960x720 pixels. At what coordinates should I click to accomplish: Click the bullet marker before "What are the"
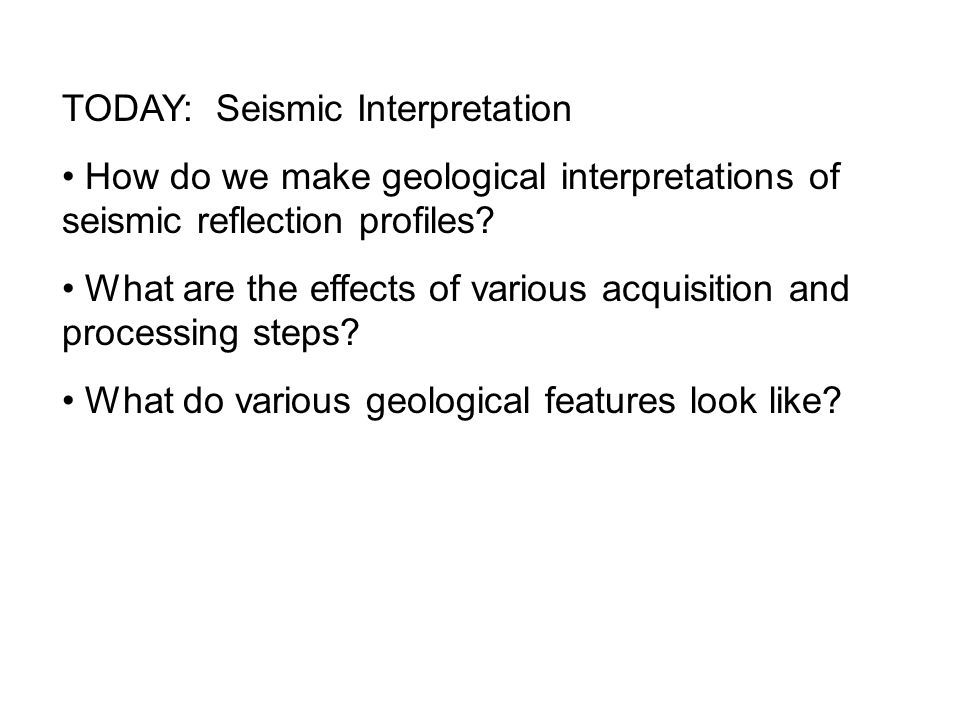pyautogui.click(x=68, y=290)
